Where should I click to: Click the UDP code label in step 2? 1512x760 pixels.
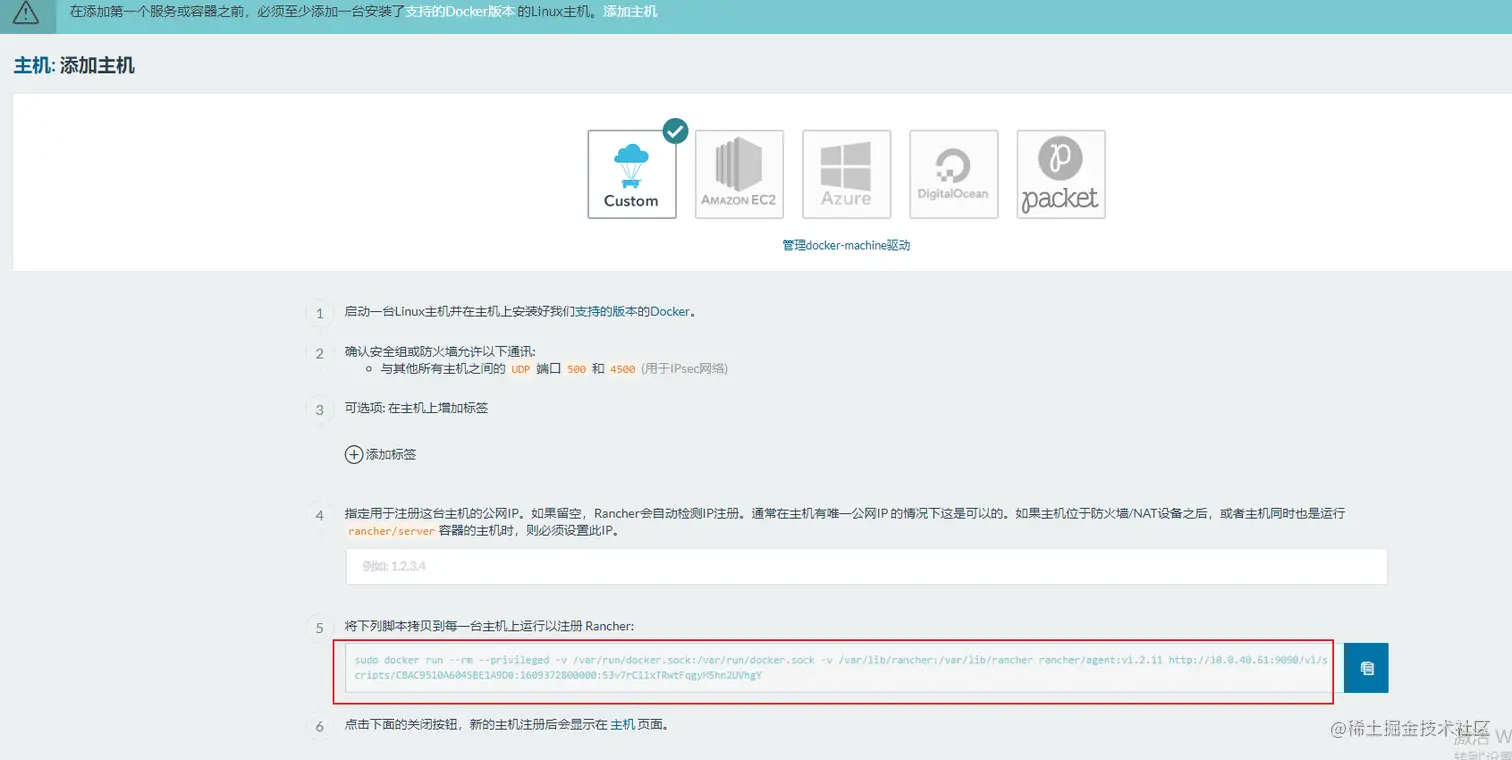click(x=520, y=369)
